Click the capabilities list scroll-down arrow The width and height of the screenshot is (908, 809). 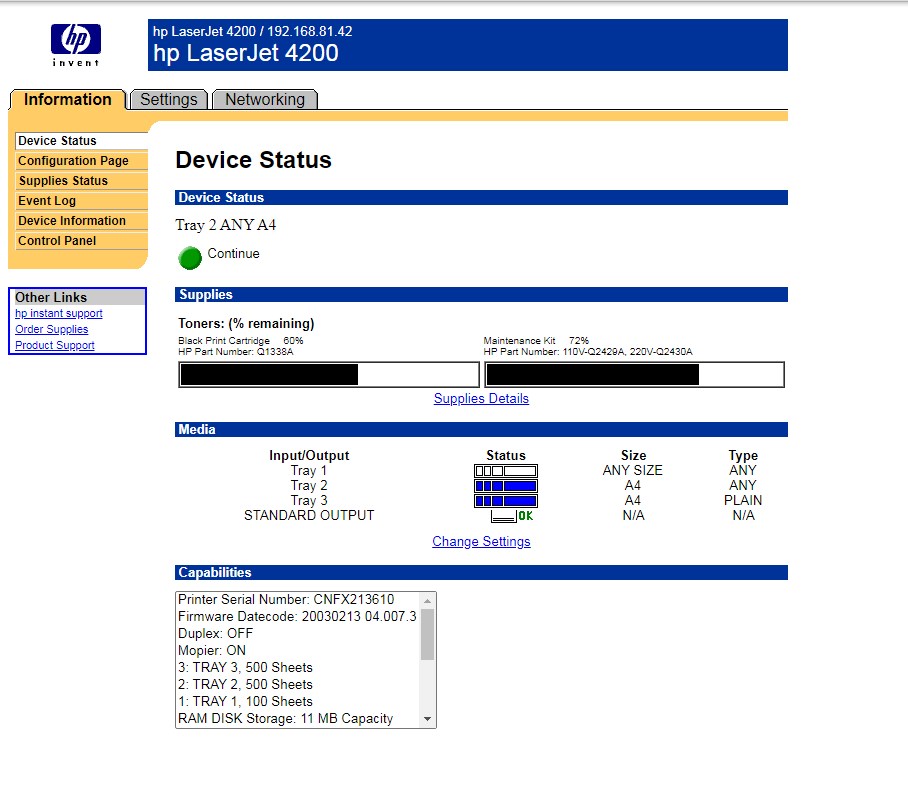click(x=427, y=719)
